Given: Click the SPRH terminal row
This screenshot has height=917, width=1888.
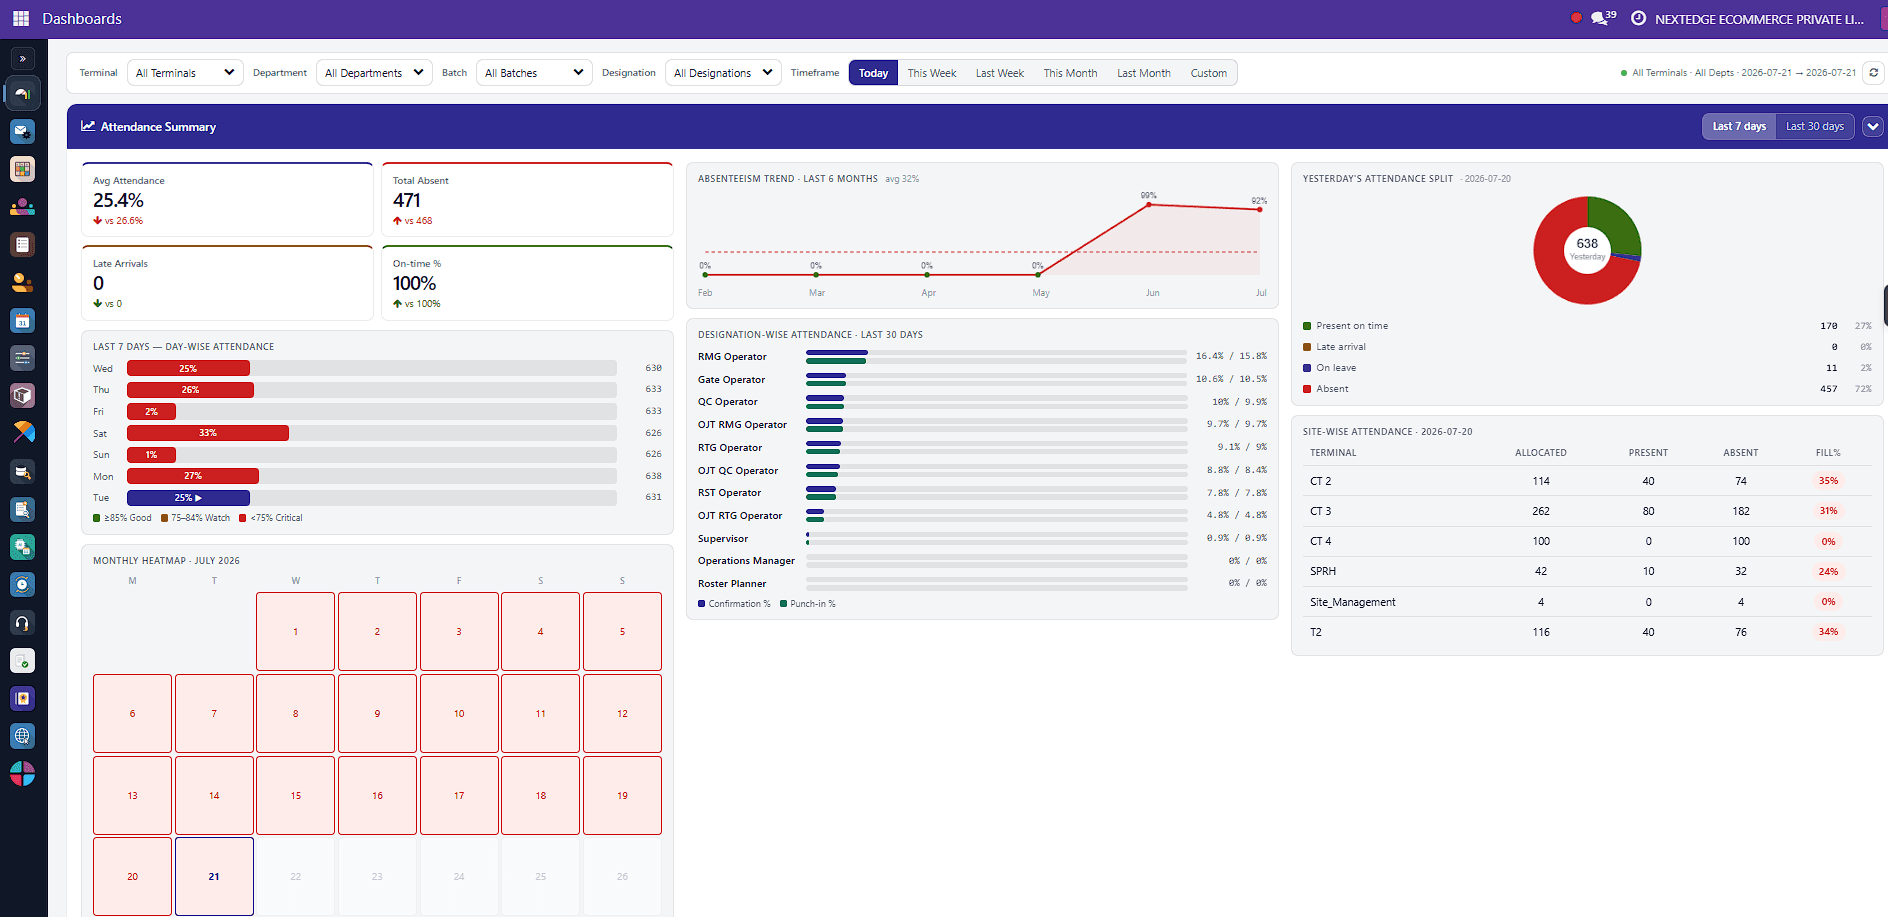Looking at the screenshot, I should point(1587,571).
